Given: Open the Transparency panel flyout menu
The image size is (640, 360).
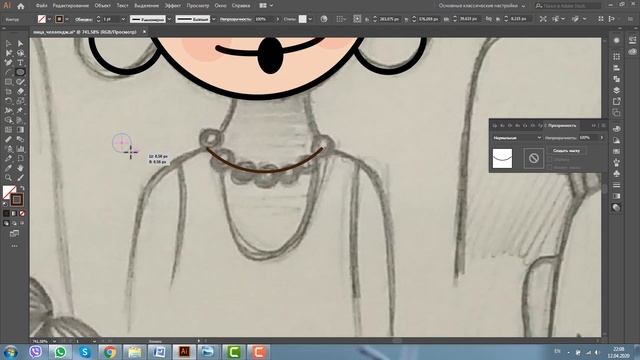Looking at the screenshot, I should coord(603,125).
